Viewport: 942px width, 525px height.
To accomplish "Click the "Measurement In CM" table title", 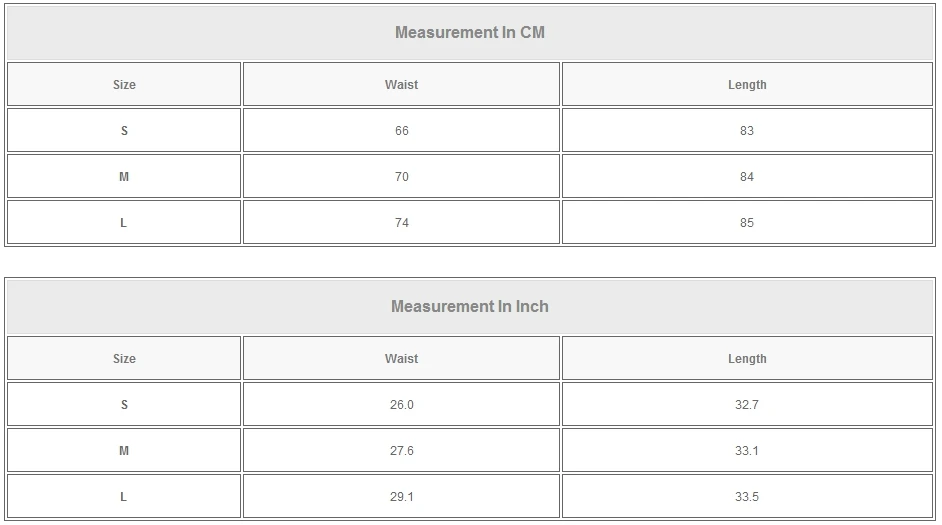I will click(x=470, y=32).
